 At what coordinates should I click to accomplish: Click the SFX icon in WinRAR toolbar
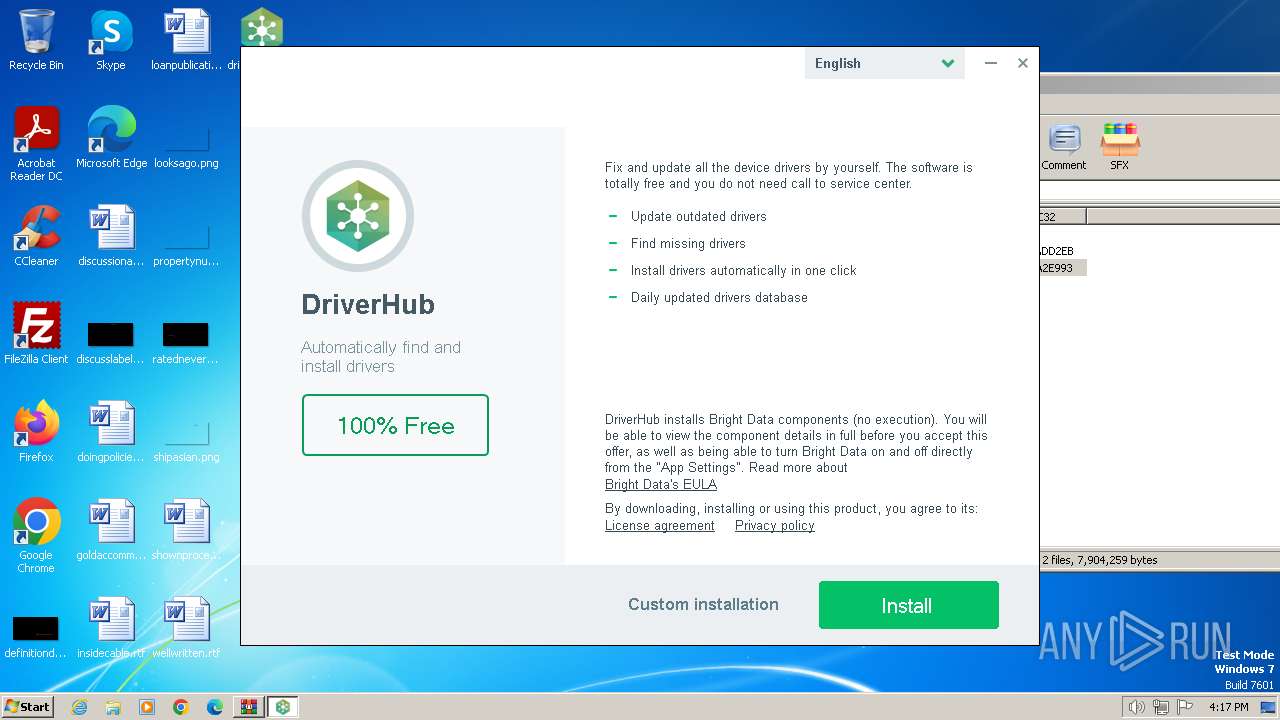pos(1119,147)
